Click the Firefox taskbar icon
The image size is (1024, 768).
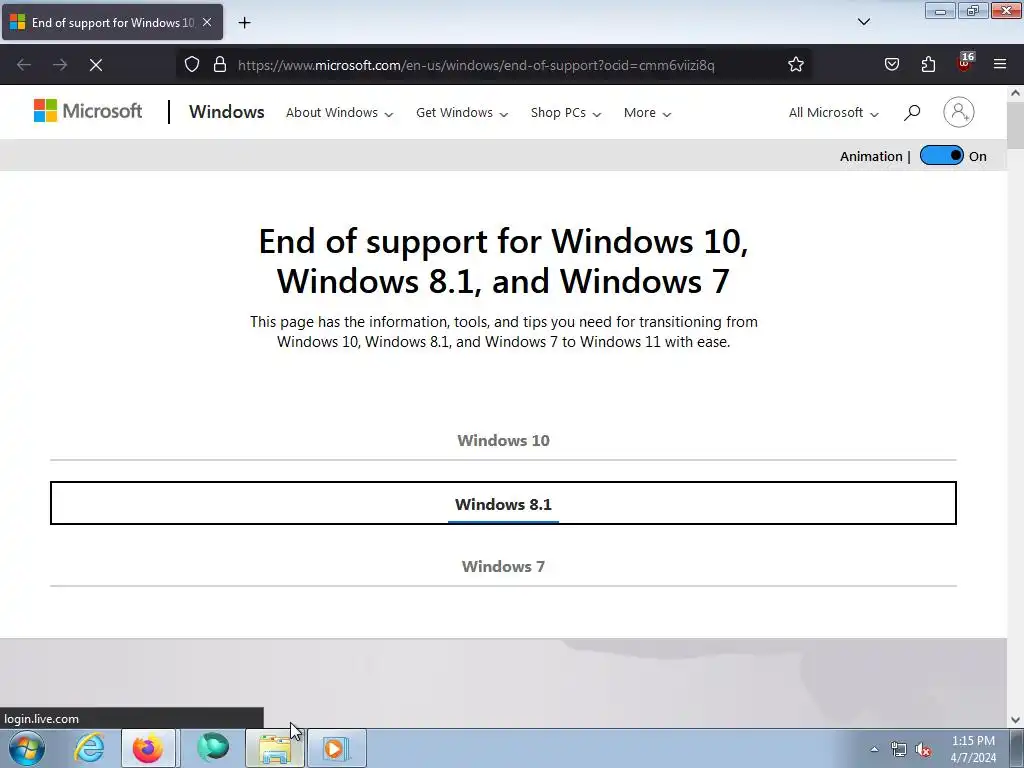pos(148,748)
